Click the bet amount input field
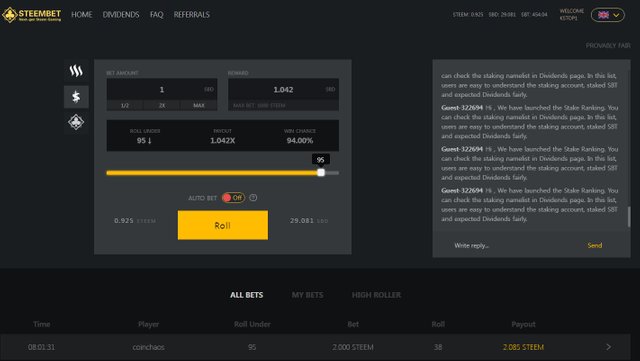The width and height of the screenshot is (640, 361). 162,89
